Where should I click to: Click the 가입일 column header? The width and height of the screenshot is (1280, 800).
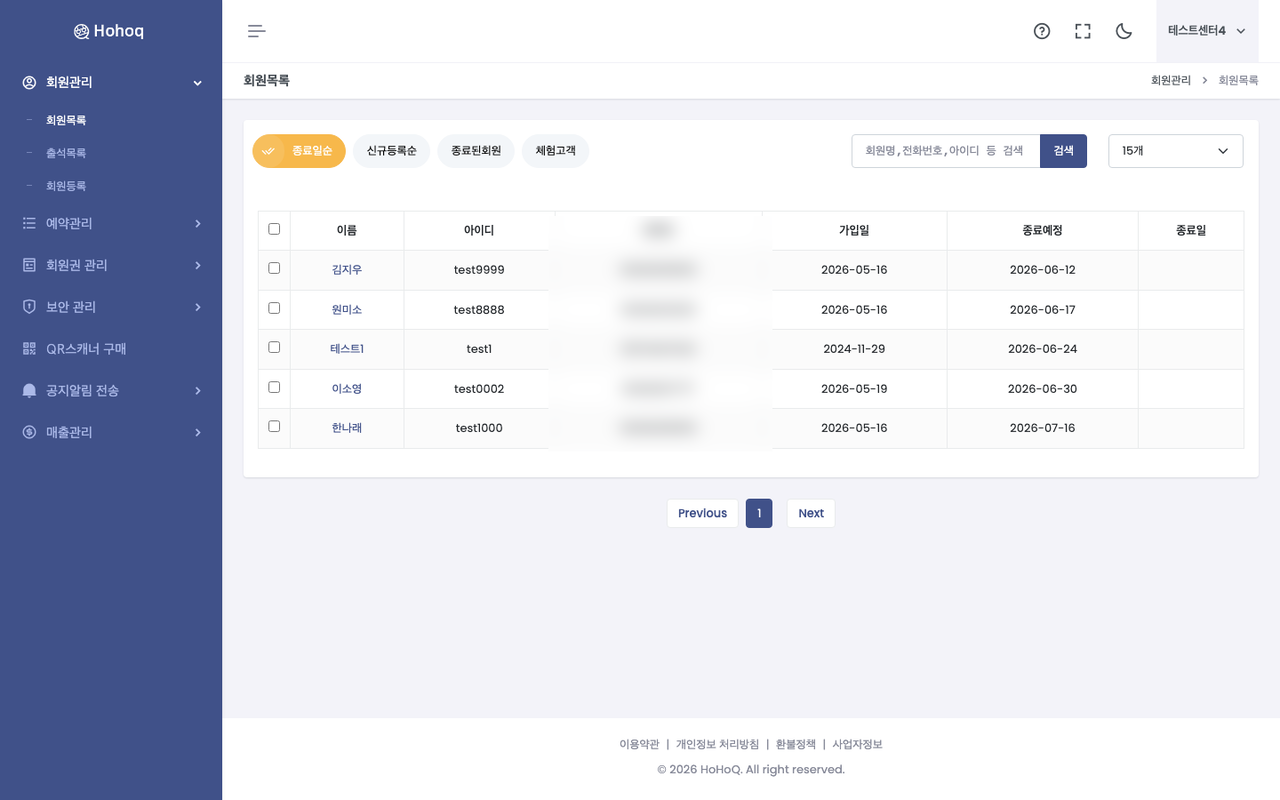tap(854, 230)
